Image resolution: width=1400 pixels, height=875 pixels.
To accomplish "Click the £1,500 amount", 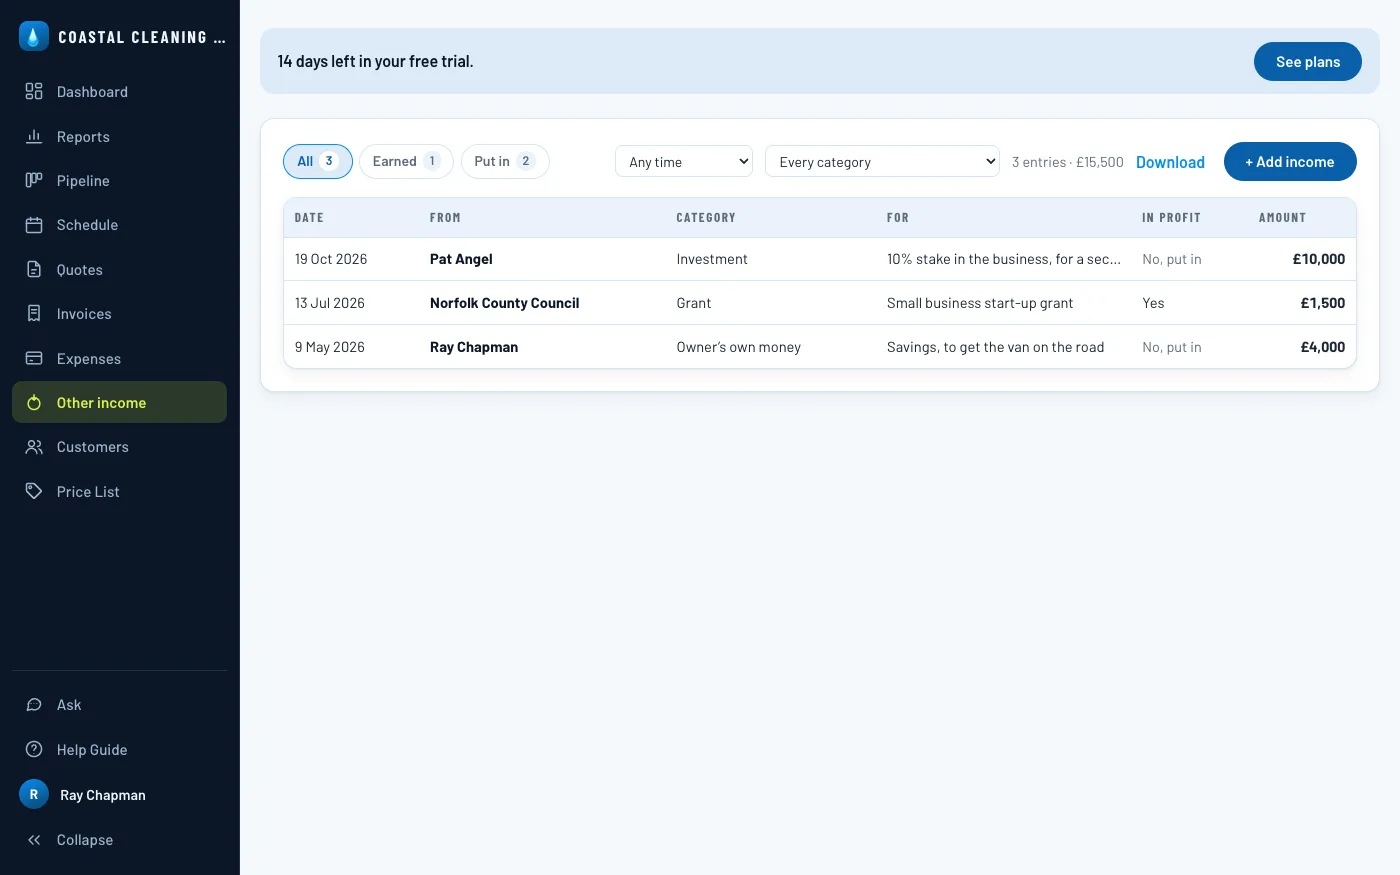I will click(1322, 303).
